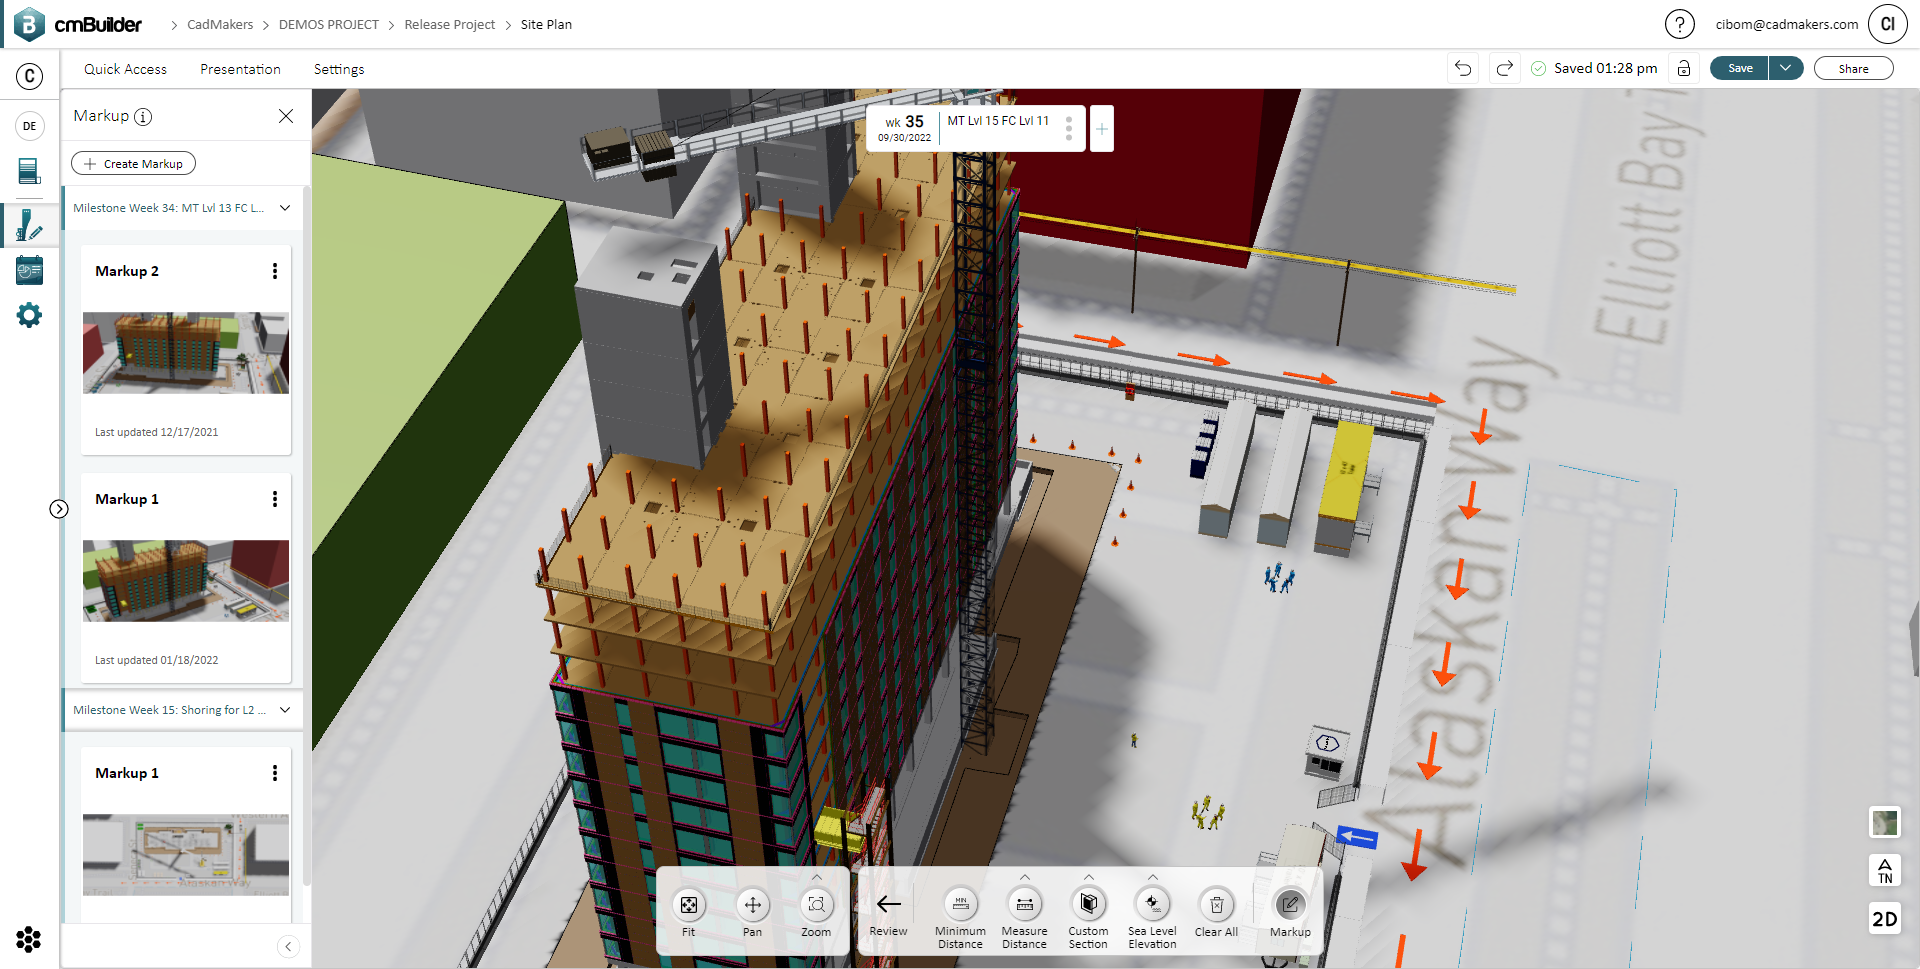This screenshot has width=1920, height=969.
Task: Open the help question mark icon
Action: [x=1679, y=24]
